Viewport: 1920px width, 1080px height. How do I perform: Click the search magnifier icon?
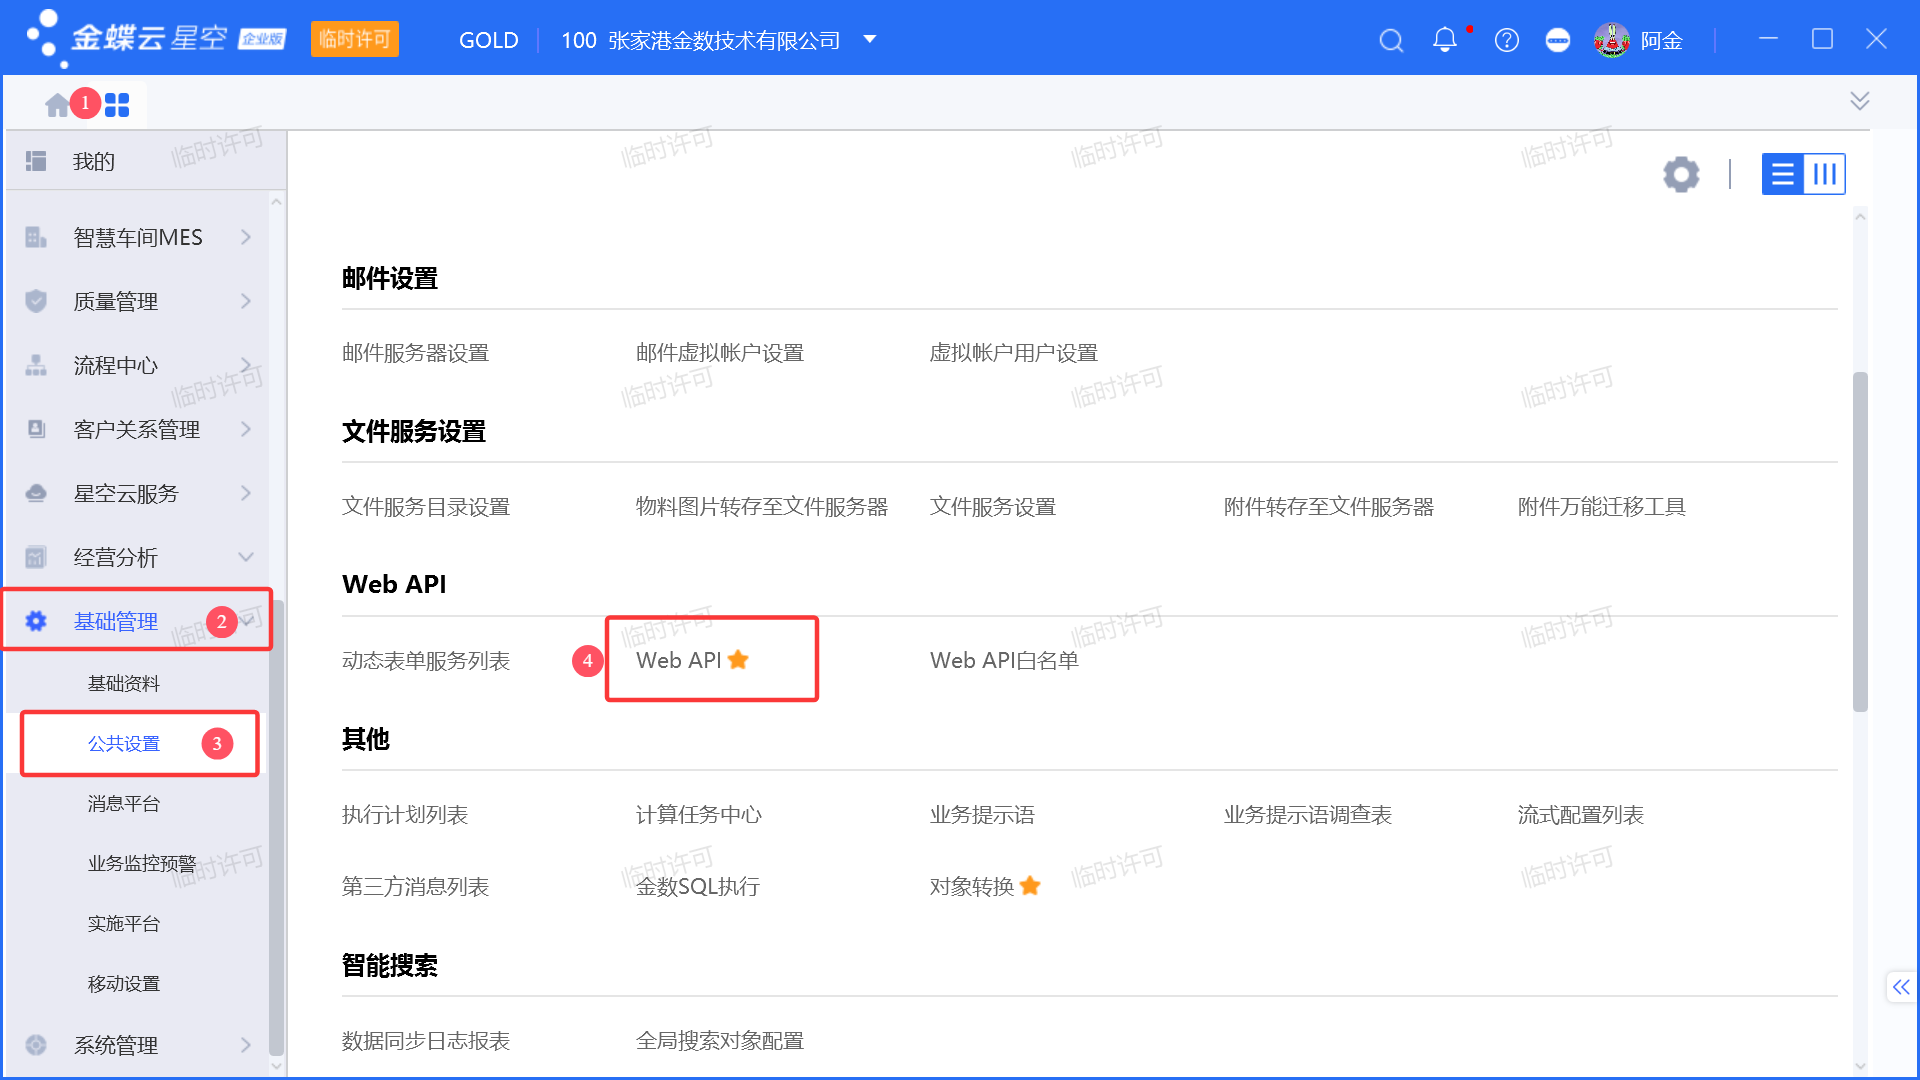1391,40
